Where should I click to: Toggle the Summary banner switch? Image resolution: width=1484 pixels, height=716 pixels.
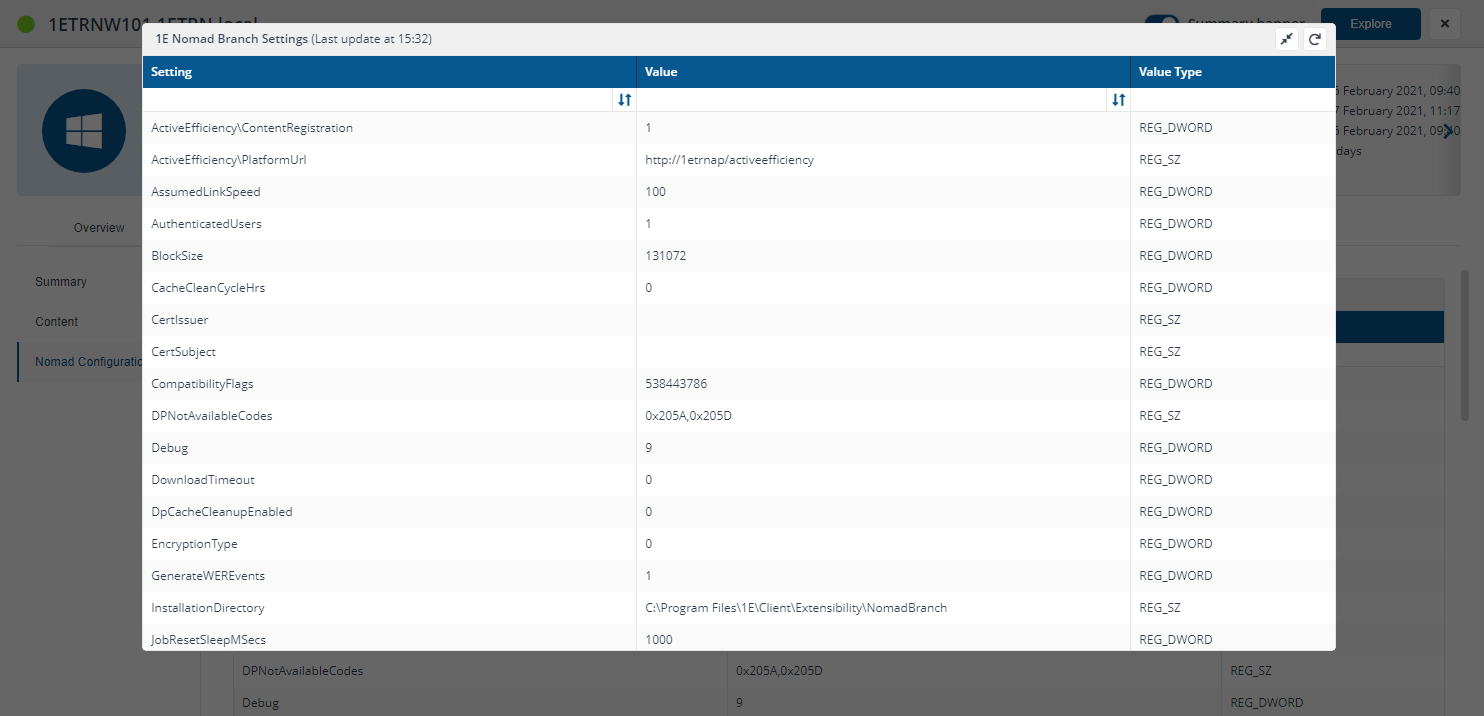1162,23
